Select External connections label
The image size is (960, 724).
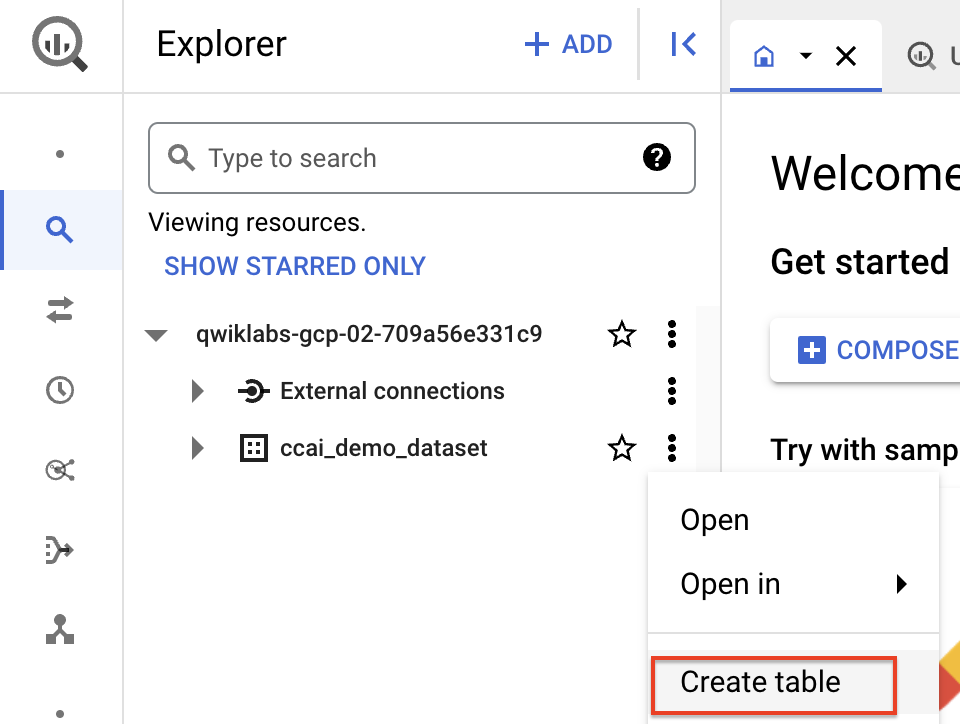click(x=392, y=391)
